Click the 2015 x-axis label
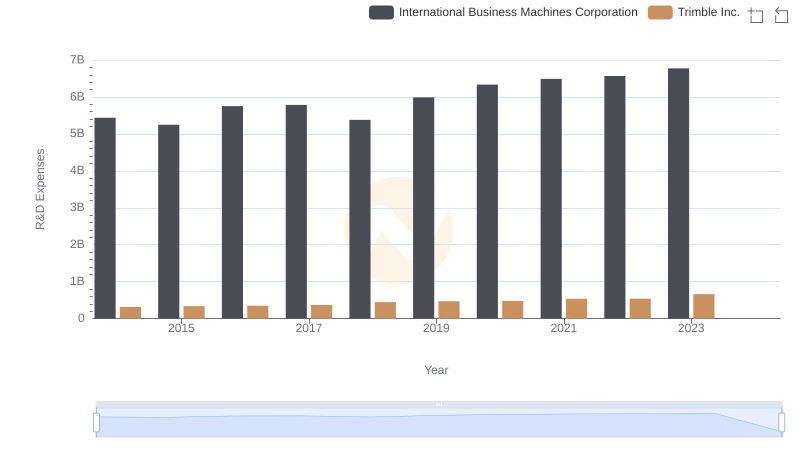Image resolution: width=800 pixels, height=461 pixels. pyautogui.click(x=181, y=328)
